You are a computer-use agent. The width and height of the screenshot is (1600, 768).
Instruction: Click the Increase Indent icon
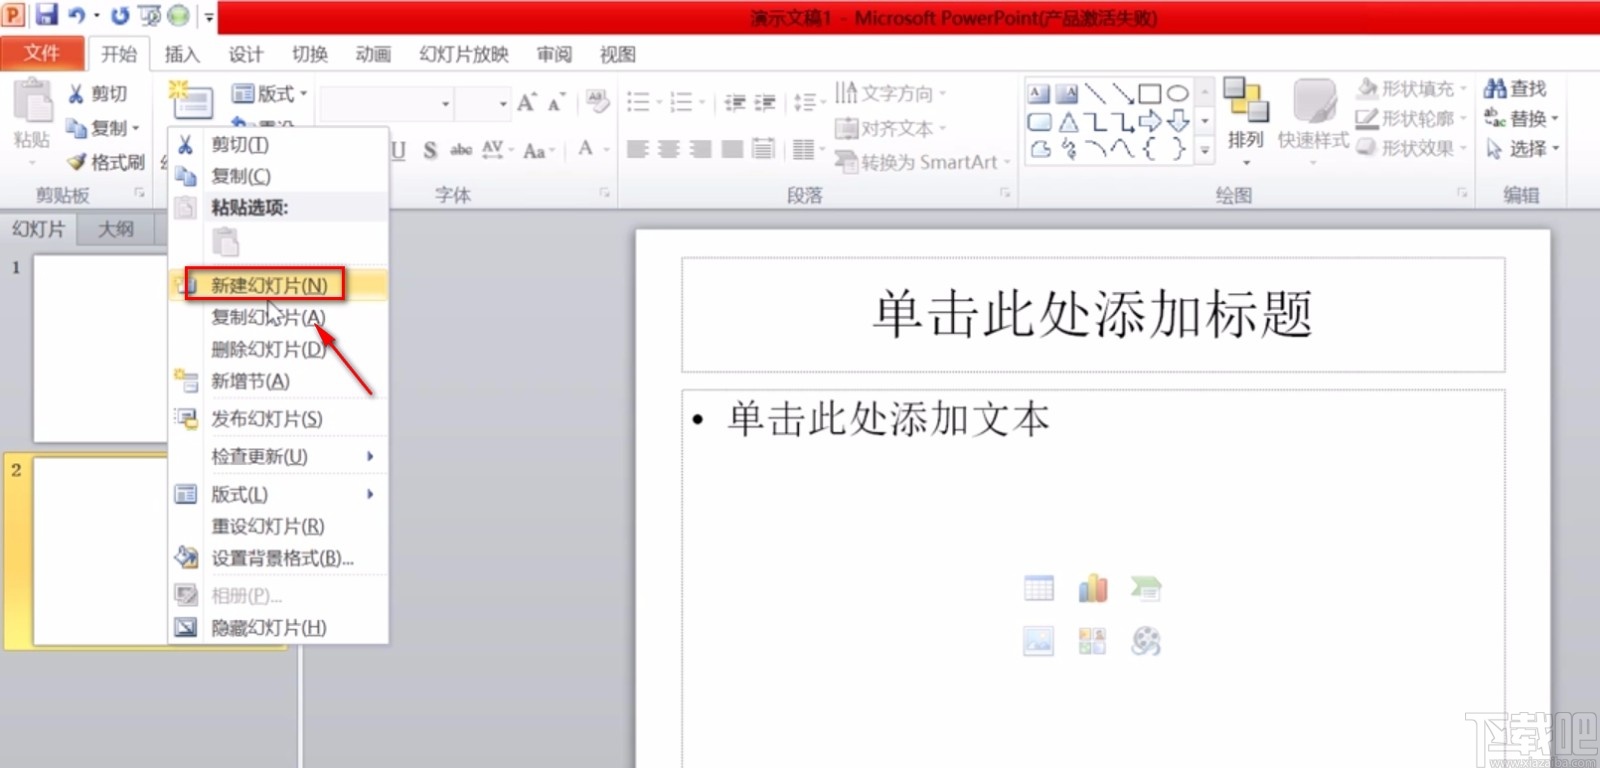point(765,102)
